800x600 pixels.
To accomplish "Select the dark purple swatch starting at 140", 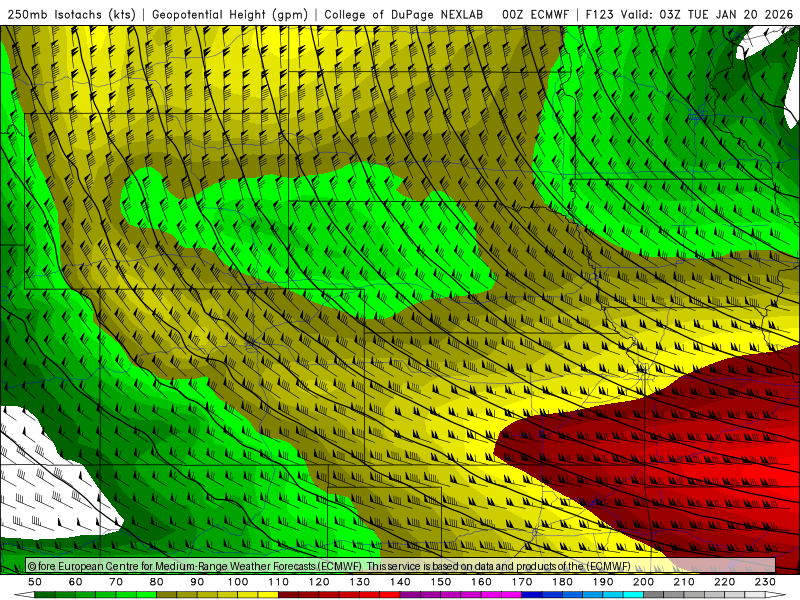I will click(x=410, y=595).
